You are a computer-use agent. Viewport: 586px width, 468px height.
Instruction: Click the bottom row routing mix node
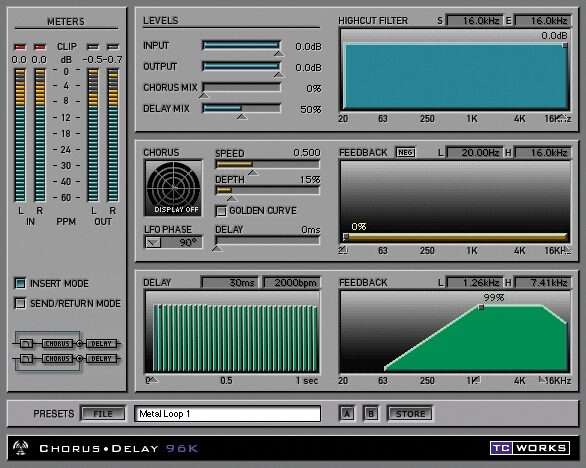pos(79,358)
